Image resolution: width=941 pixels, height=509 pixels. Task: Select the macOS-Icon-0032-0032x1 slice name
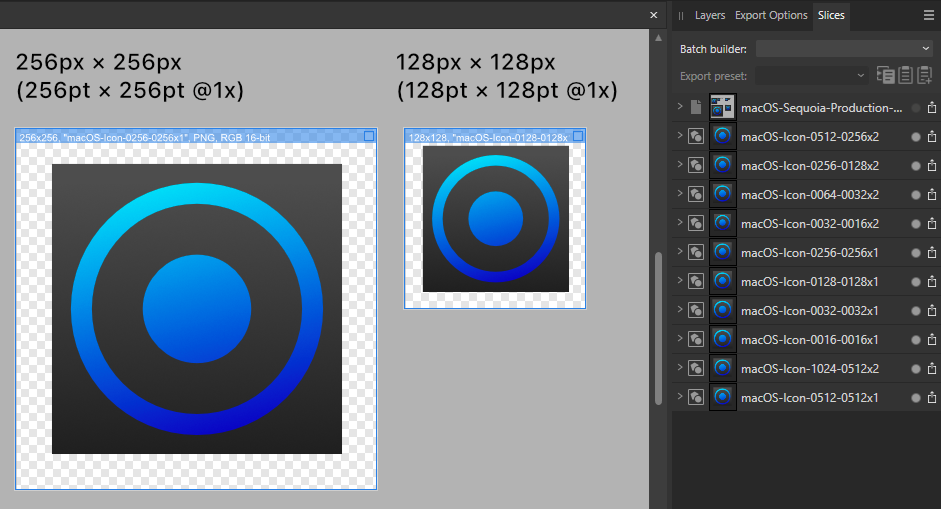point(810,311)
